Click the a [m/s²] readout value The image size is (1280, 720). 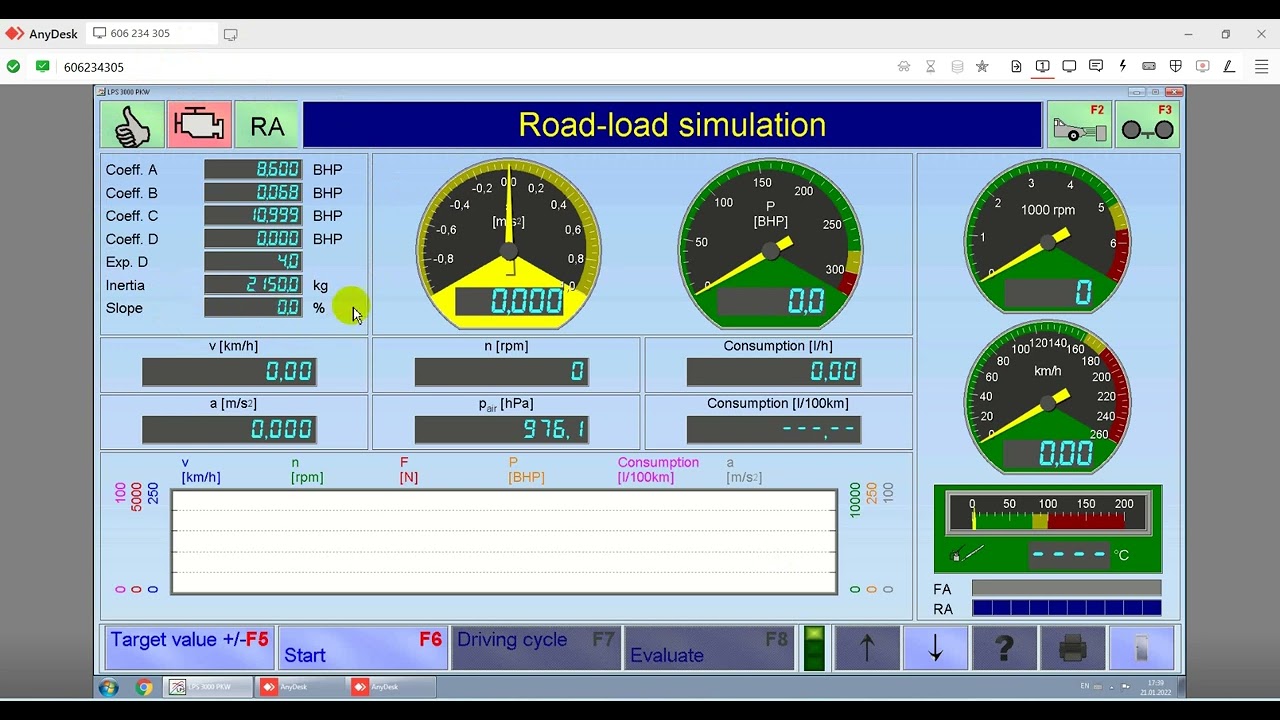point(229,429)
